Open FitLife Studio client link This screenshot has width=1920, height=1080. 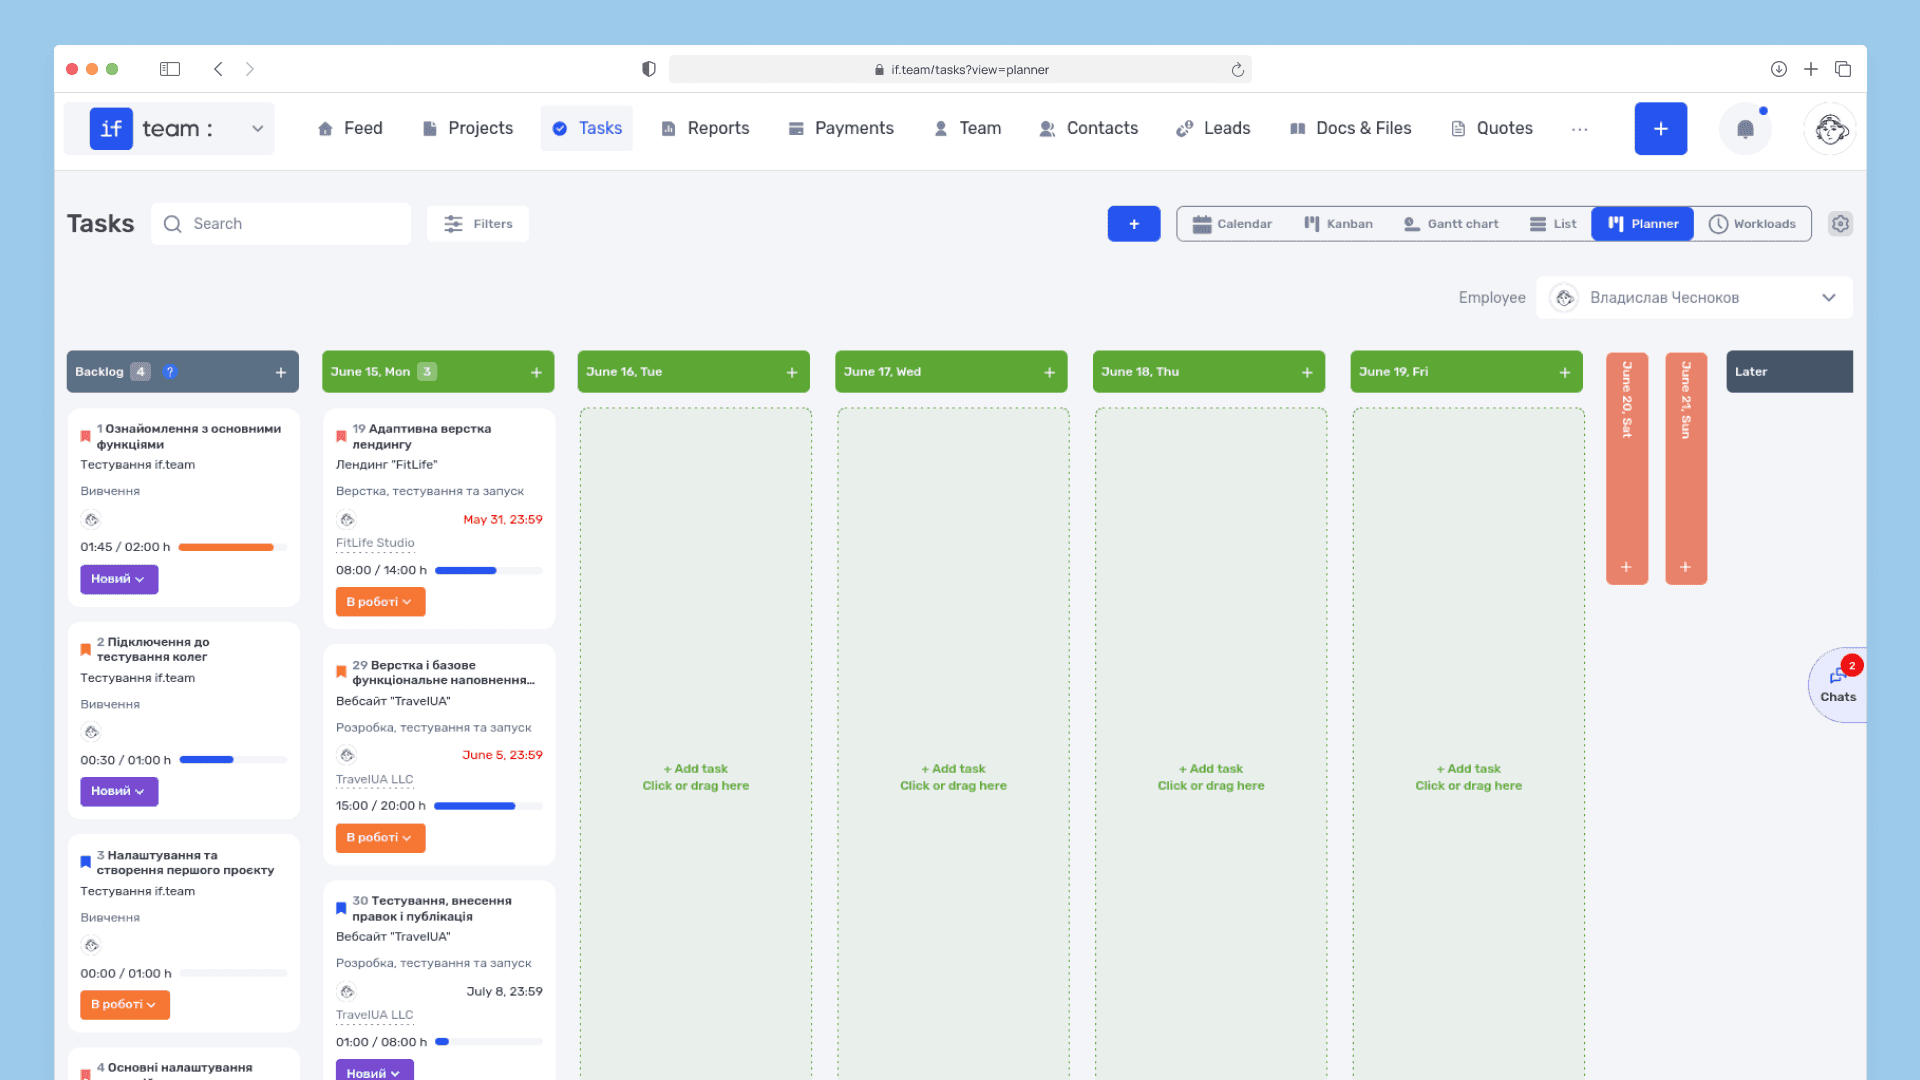pyautogui.click(x=375, y=543)
